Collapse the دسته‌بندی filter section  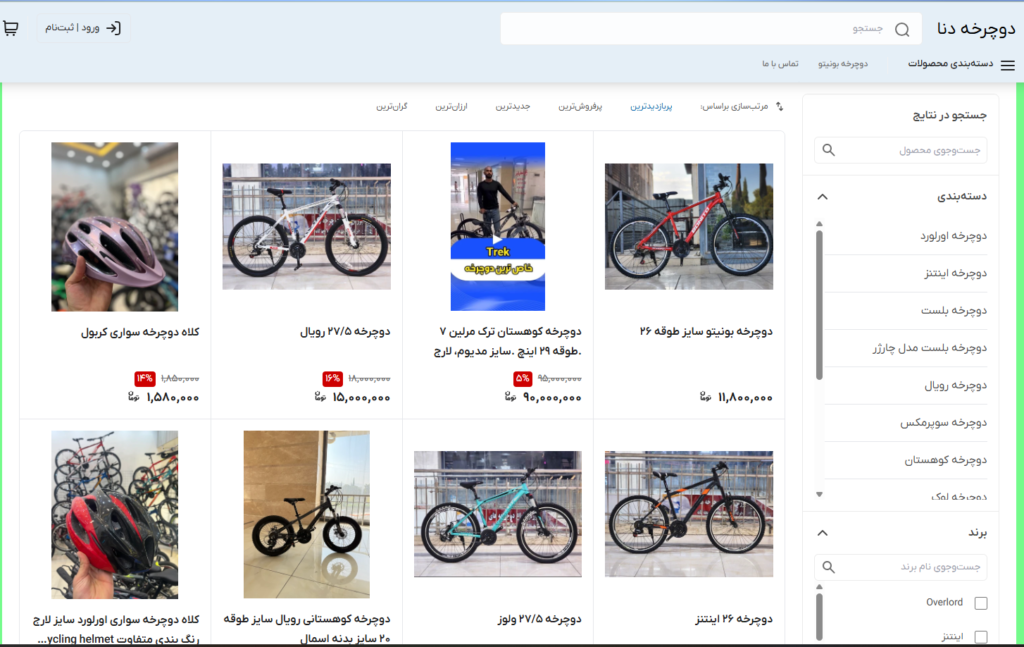pos(822,197)
